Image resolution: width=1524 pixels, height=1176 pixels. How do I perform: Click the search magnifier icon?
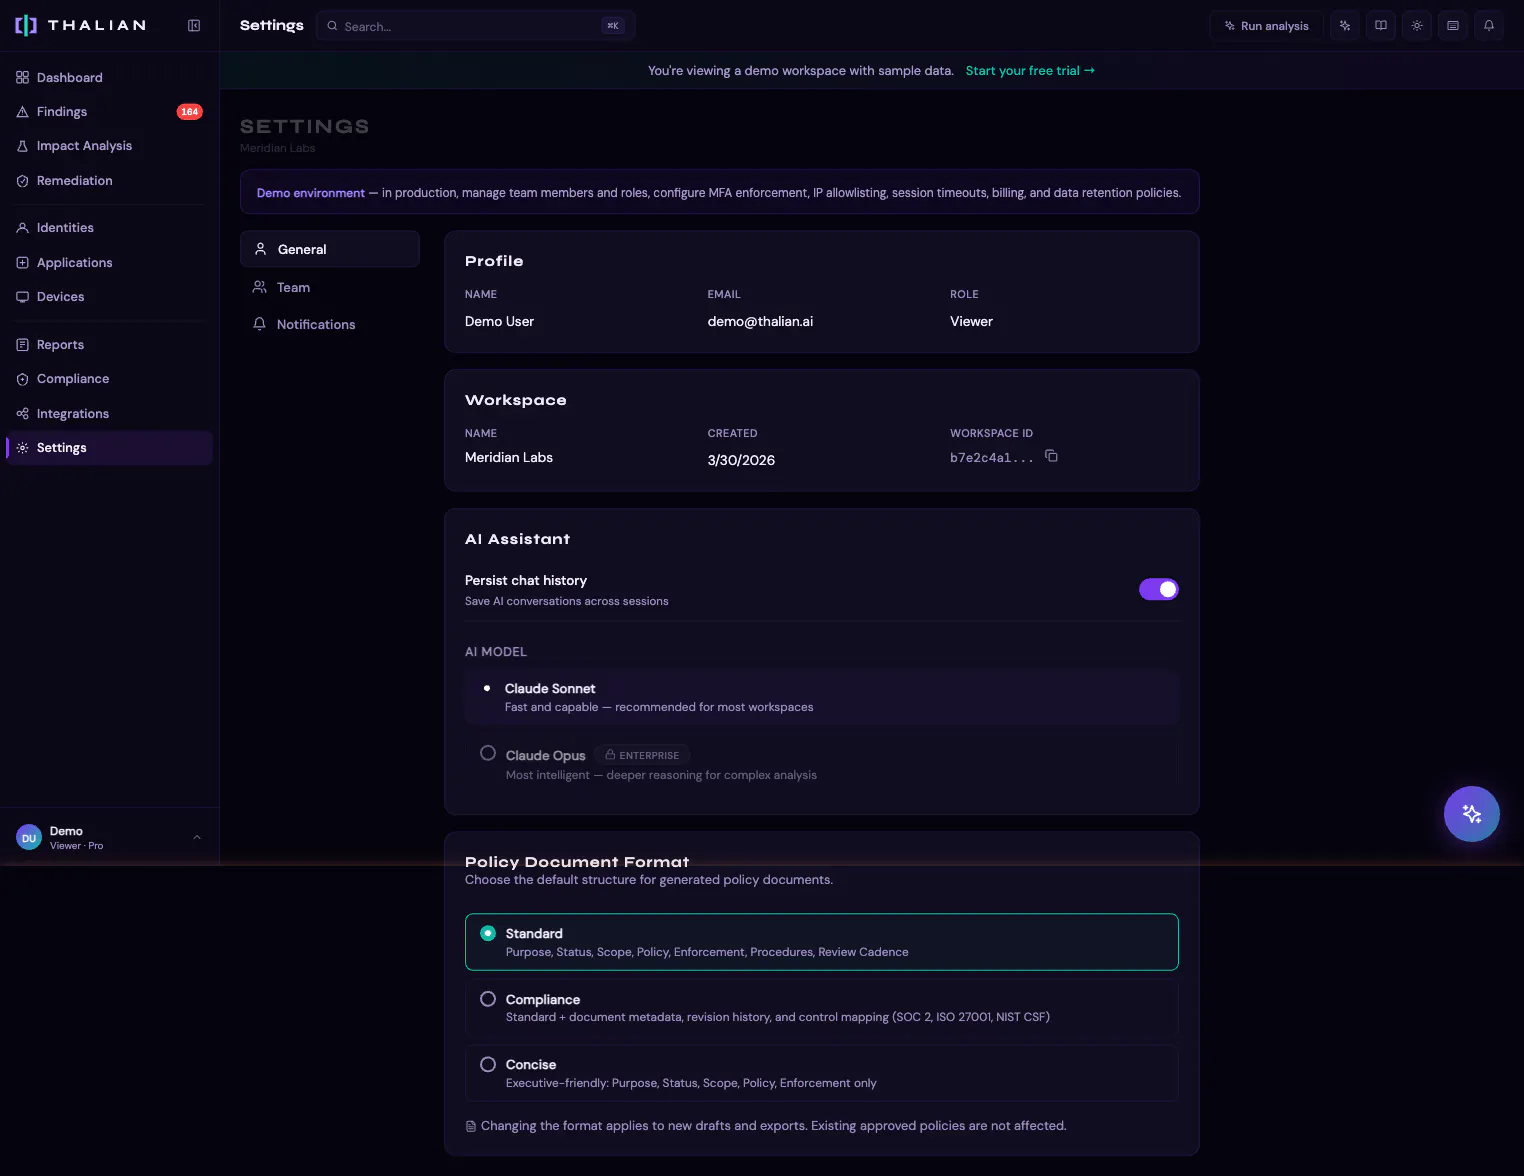[332, 26]
